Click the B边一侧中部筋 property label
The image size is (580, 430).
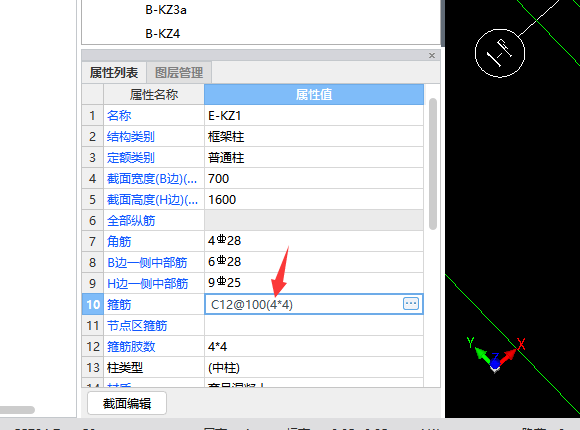click(x=147, y=263)
